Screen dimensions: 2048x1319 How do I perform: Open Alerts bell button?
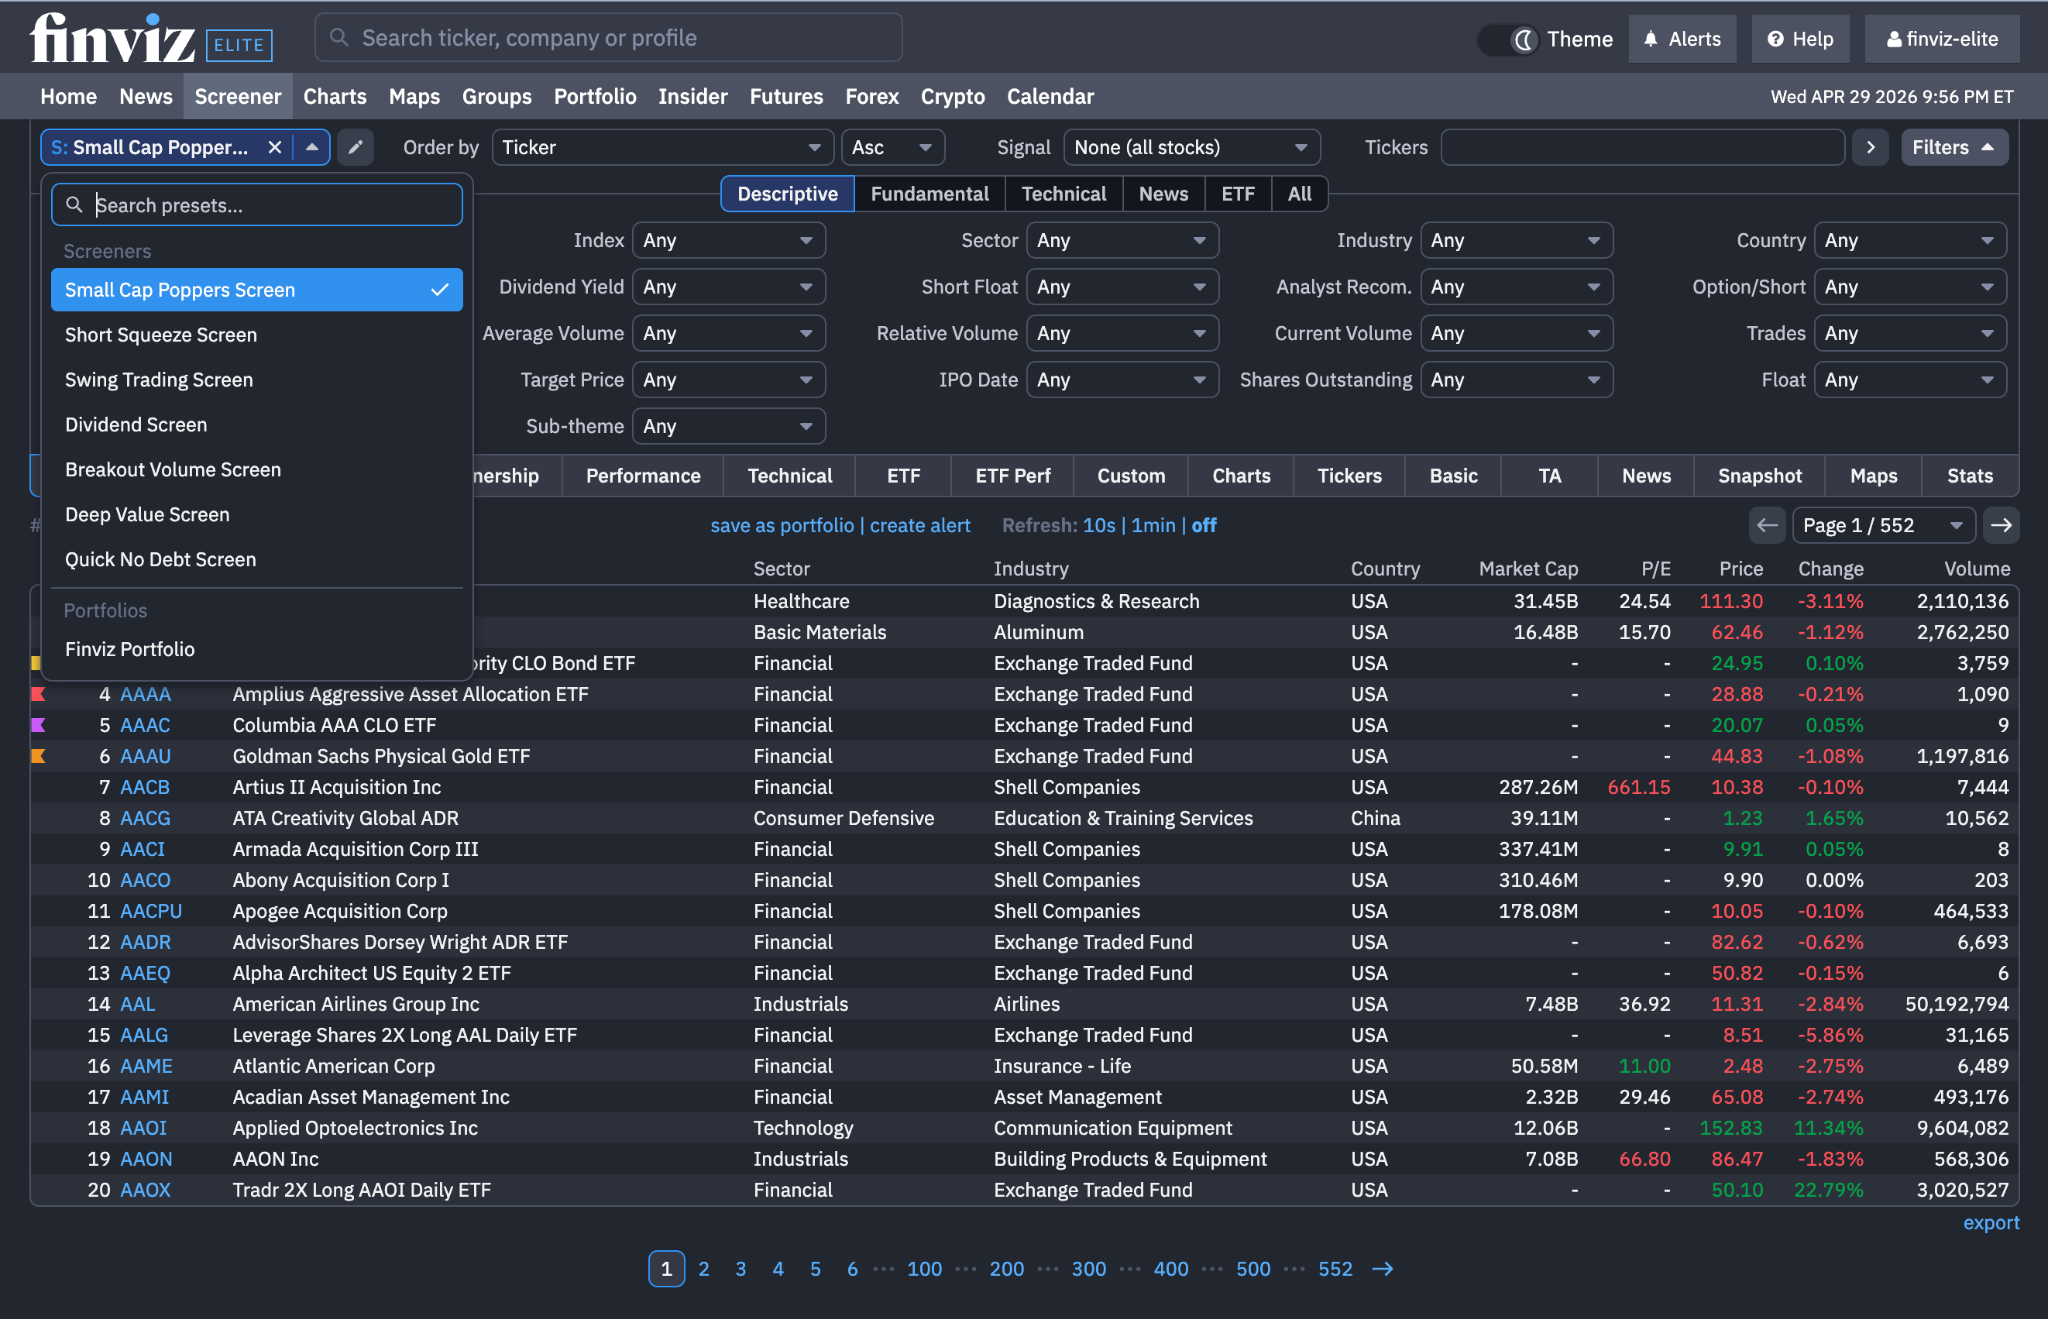(1682, 39)
